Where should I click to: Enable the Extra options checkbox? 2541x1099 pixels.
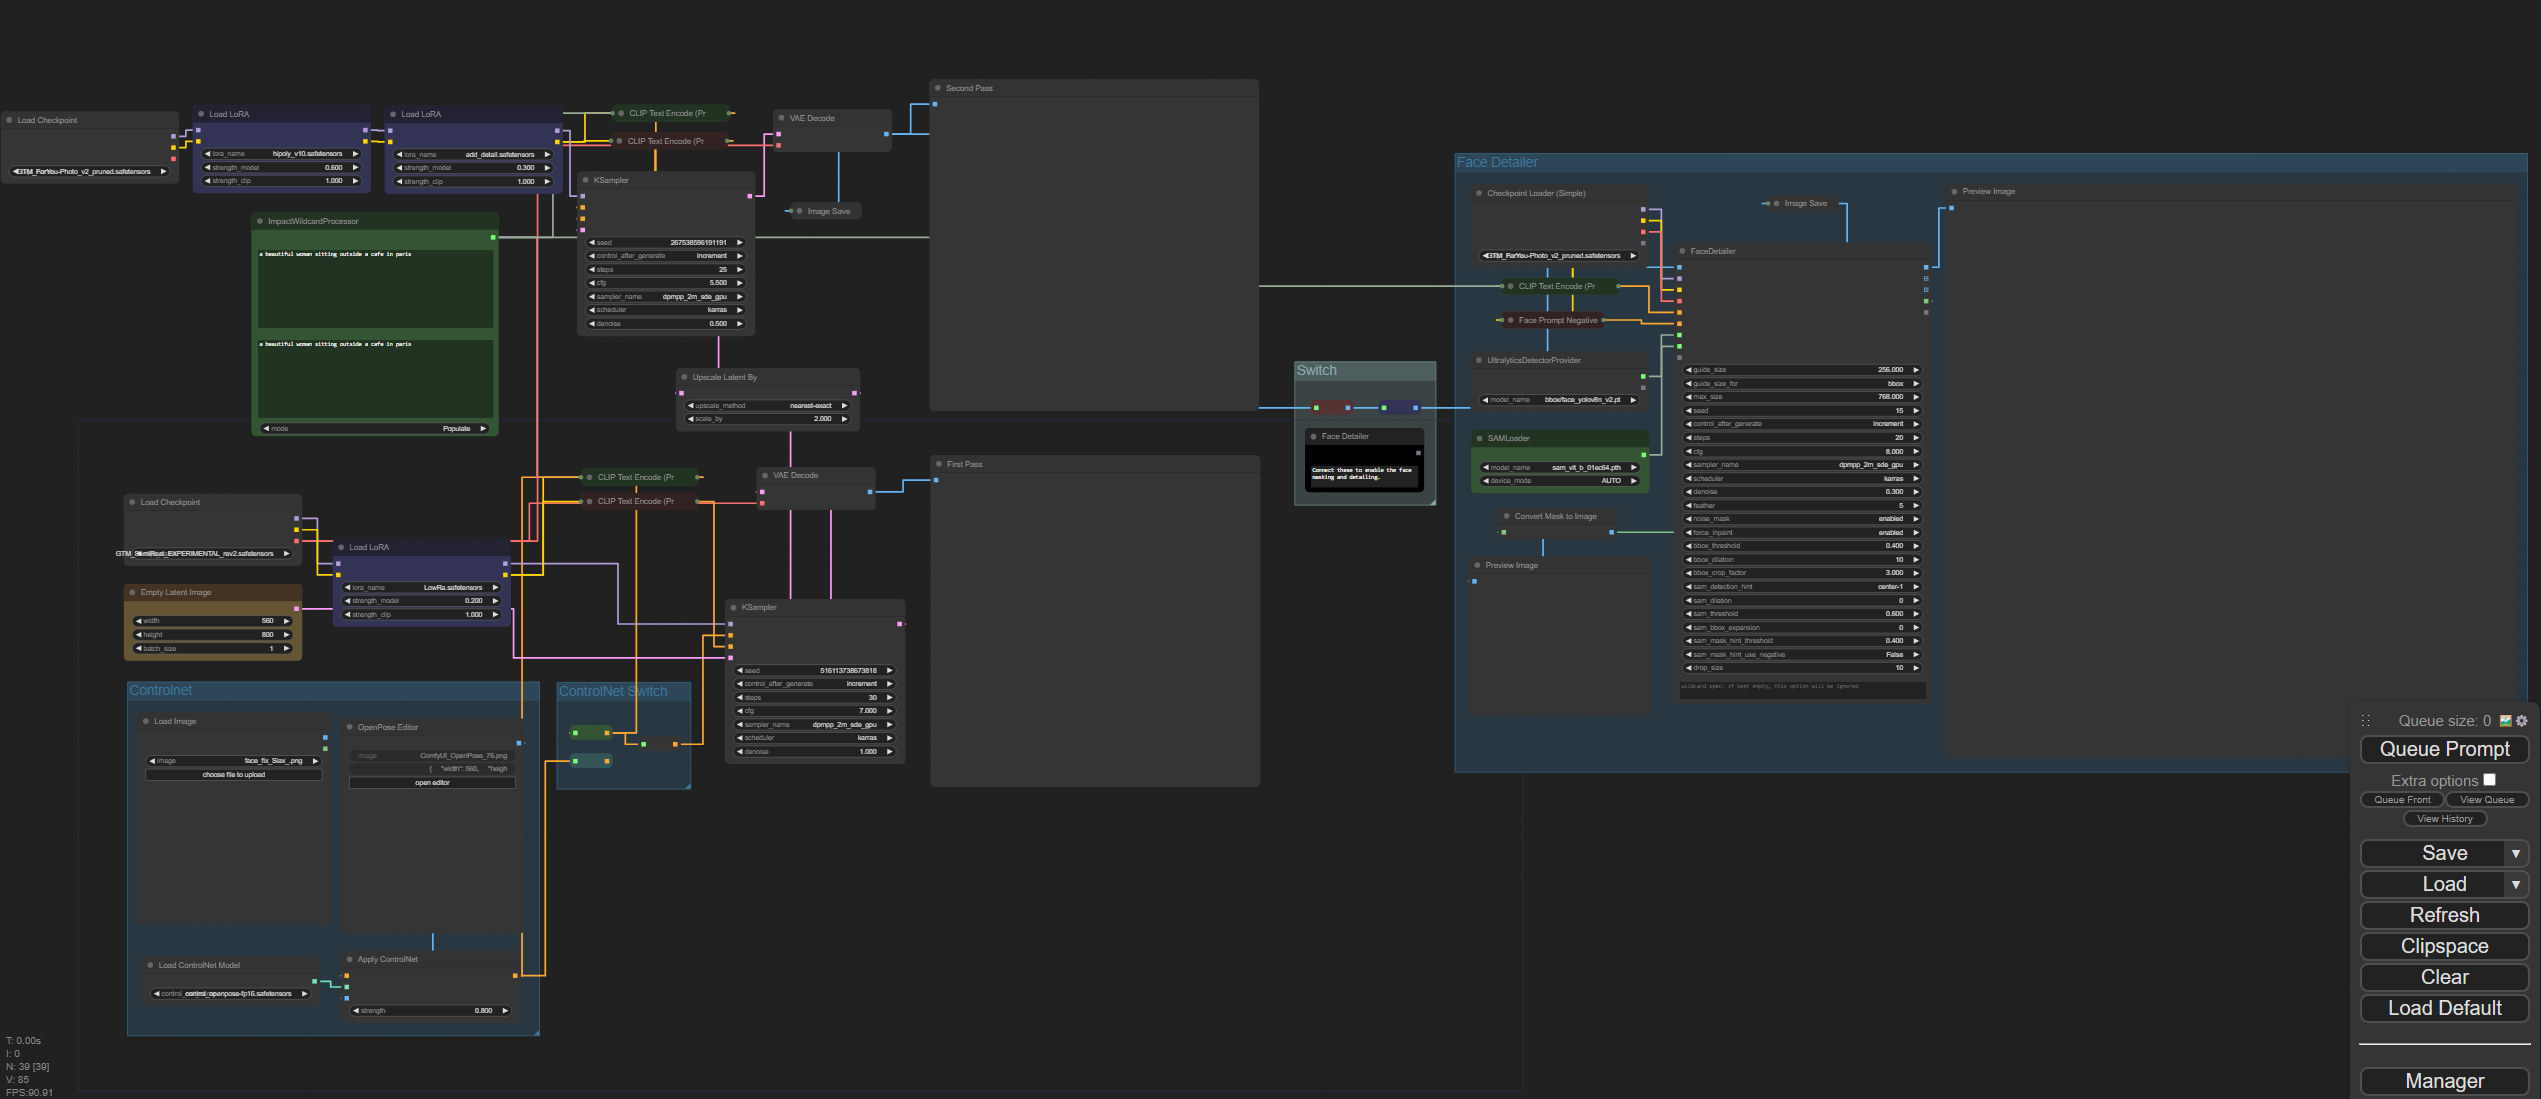[2489, 780]
